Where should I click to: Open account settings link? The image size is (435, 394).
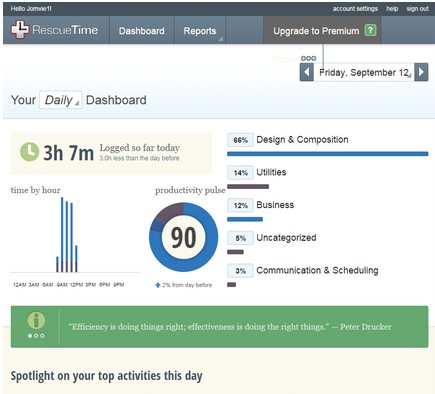tap(355, 9)
